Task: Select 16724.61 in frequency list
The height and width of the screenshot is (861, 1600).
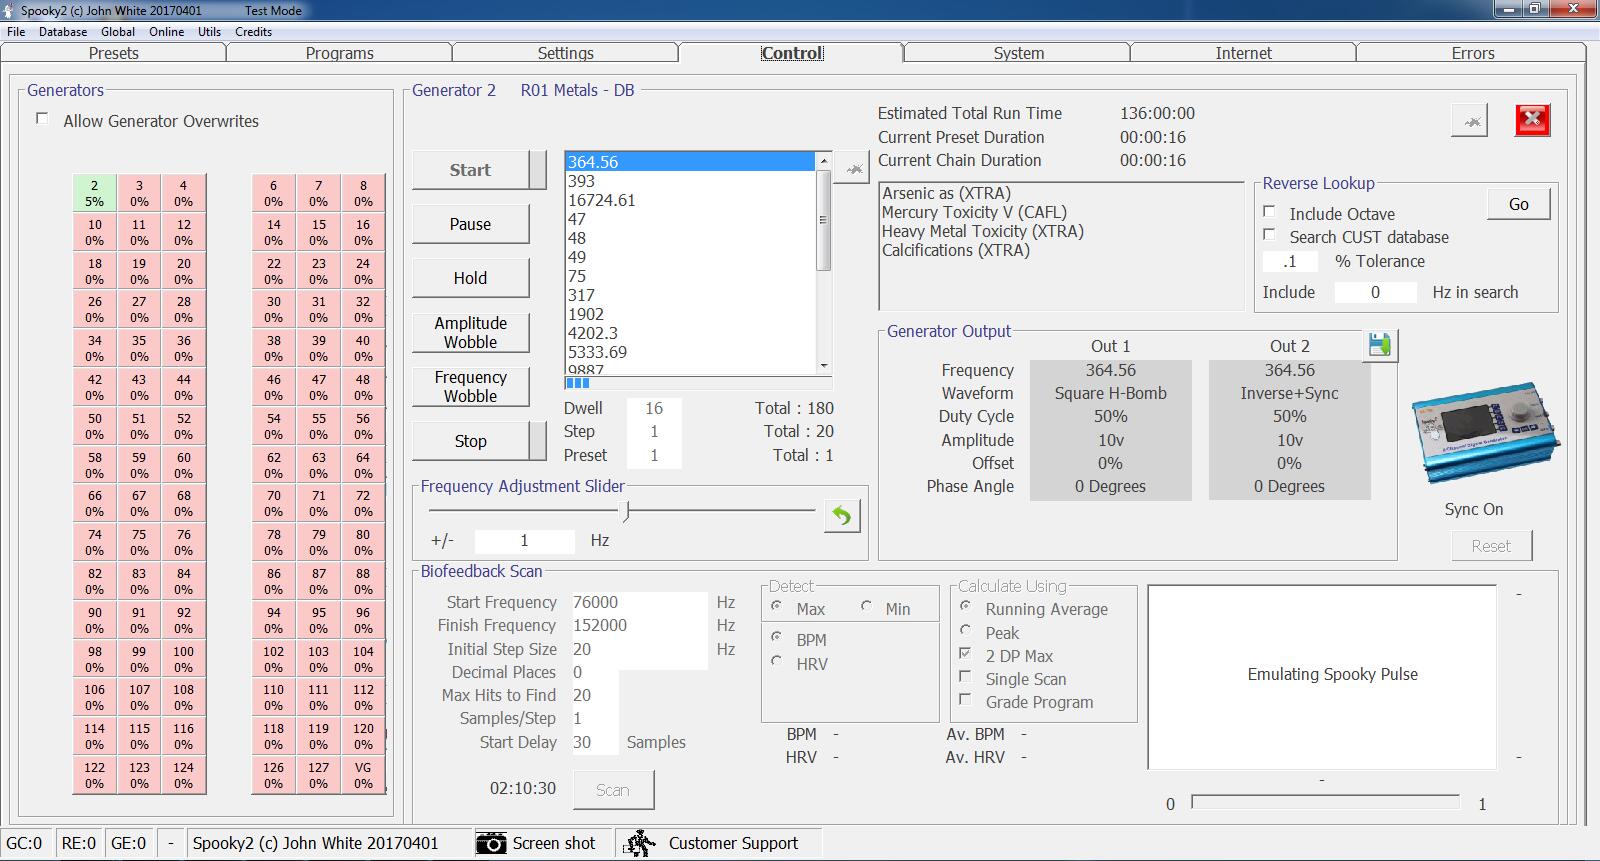Action: pos(690,200)
